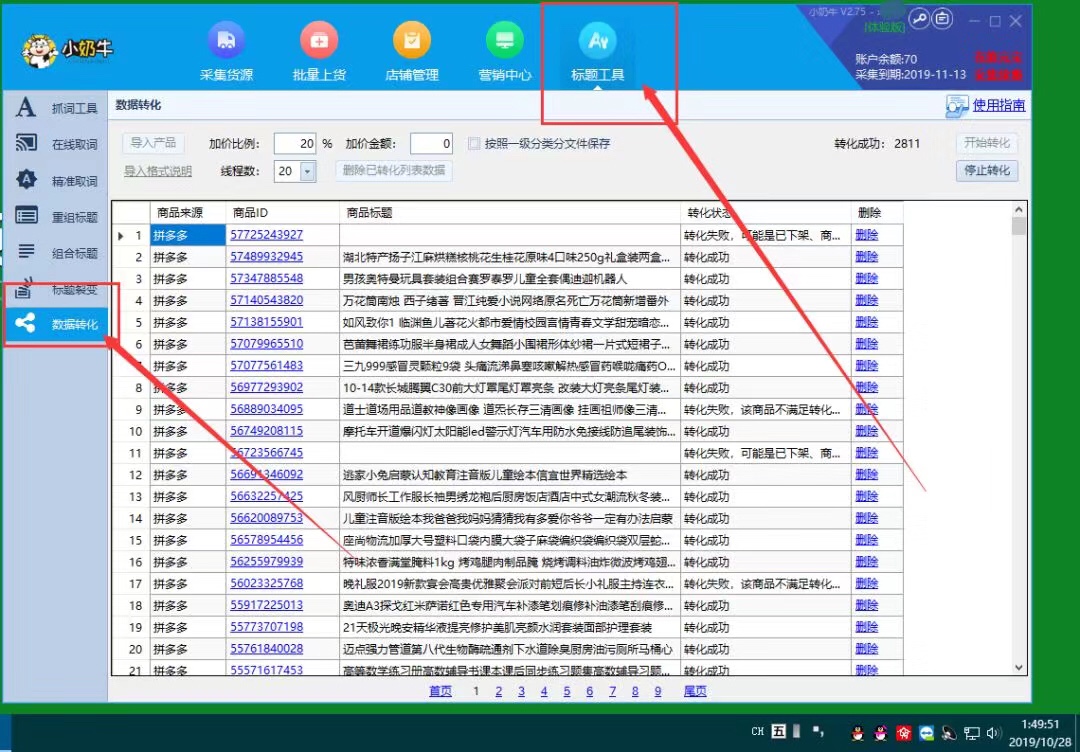
Task: Open product ID 56749208115
Action: pyautogui.click(x=267, y=431)
